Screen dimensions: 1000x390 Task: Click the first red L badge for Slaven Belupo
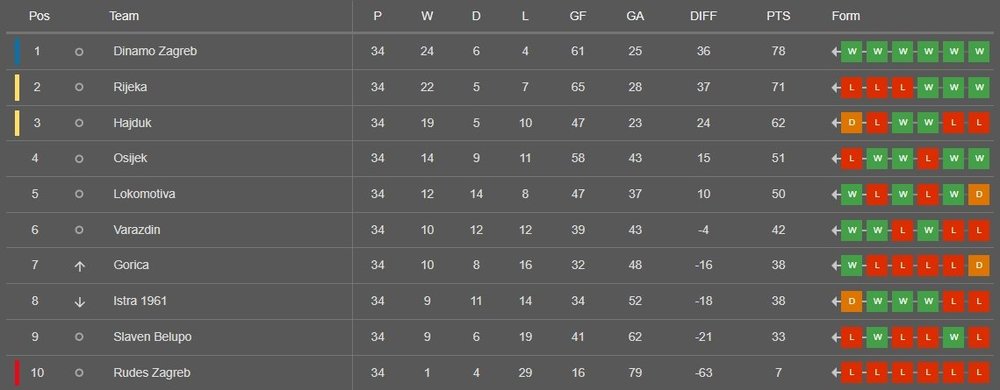(x=851, y=337)
